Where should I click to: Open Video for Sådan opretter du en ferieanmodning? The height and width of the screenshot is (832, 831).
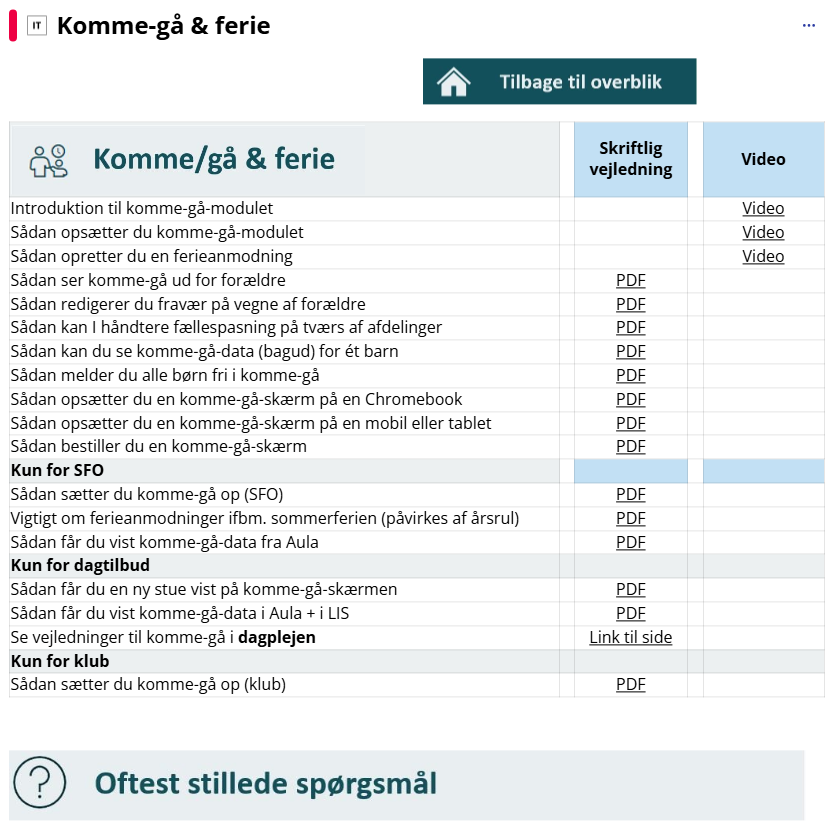[x=763, y=256]
